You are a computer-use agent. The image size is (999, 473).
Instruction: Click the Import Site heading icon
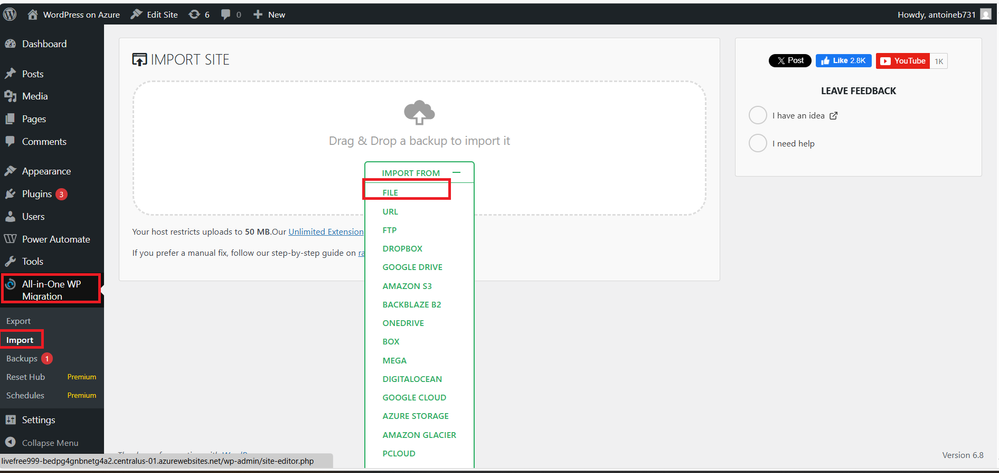139,60
